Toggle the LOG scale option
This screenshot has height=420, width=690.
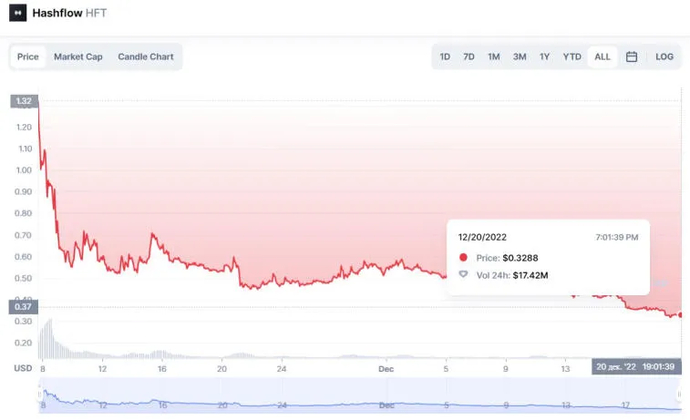tap(664, 57)
